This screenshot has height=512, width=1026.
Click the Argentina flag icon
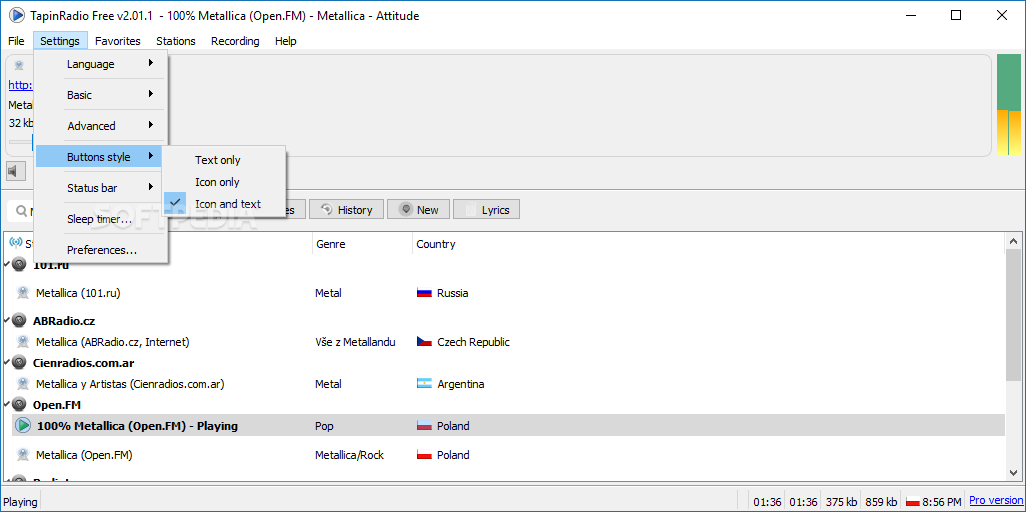424,384
